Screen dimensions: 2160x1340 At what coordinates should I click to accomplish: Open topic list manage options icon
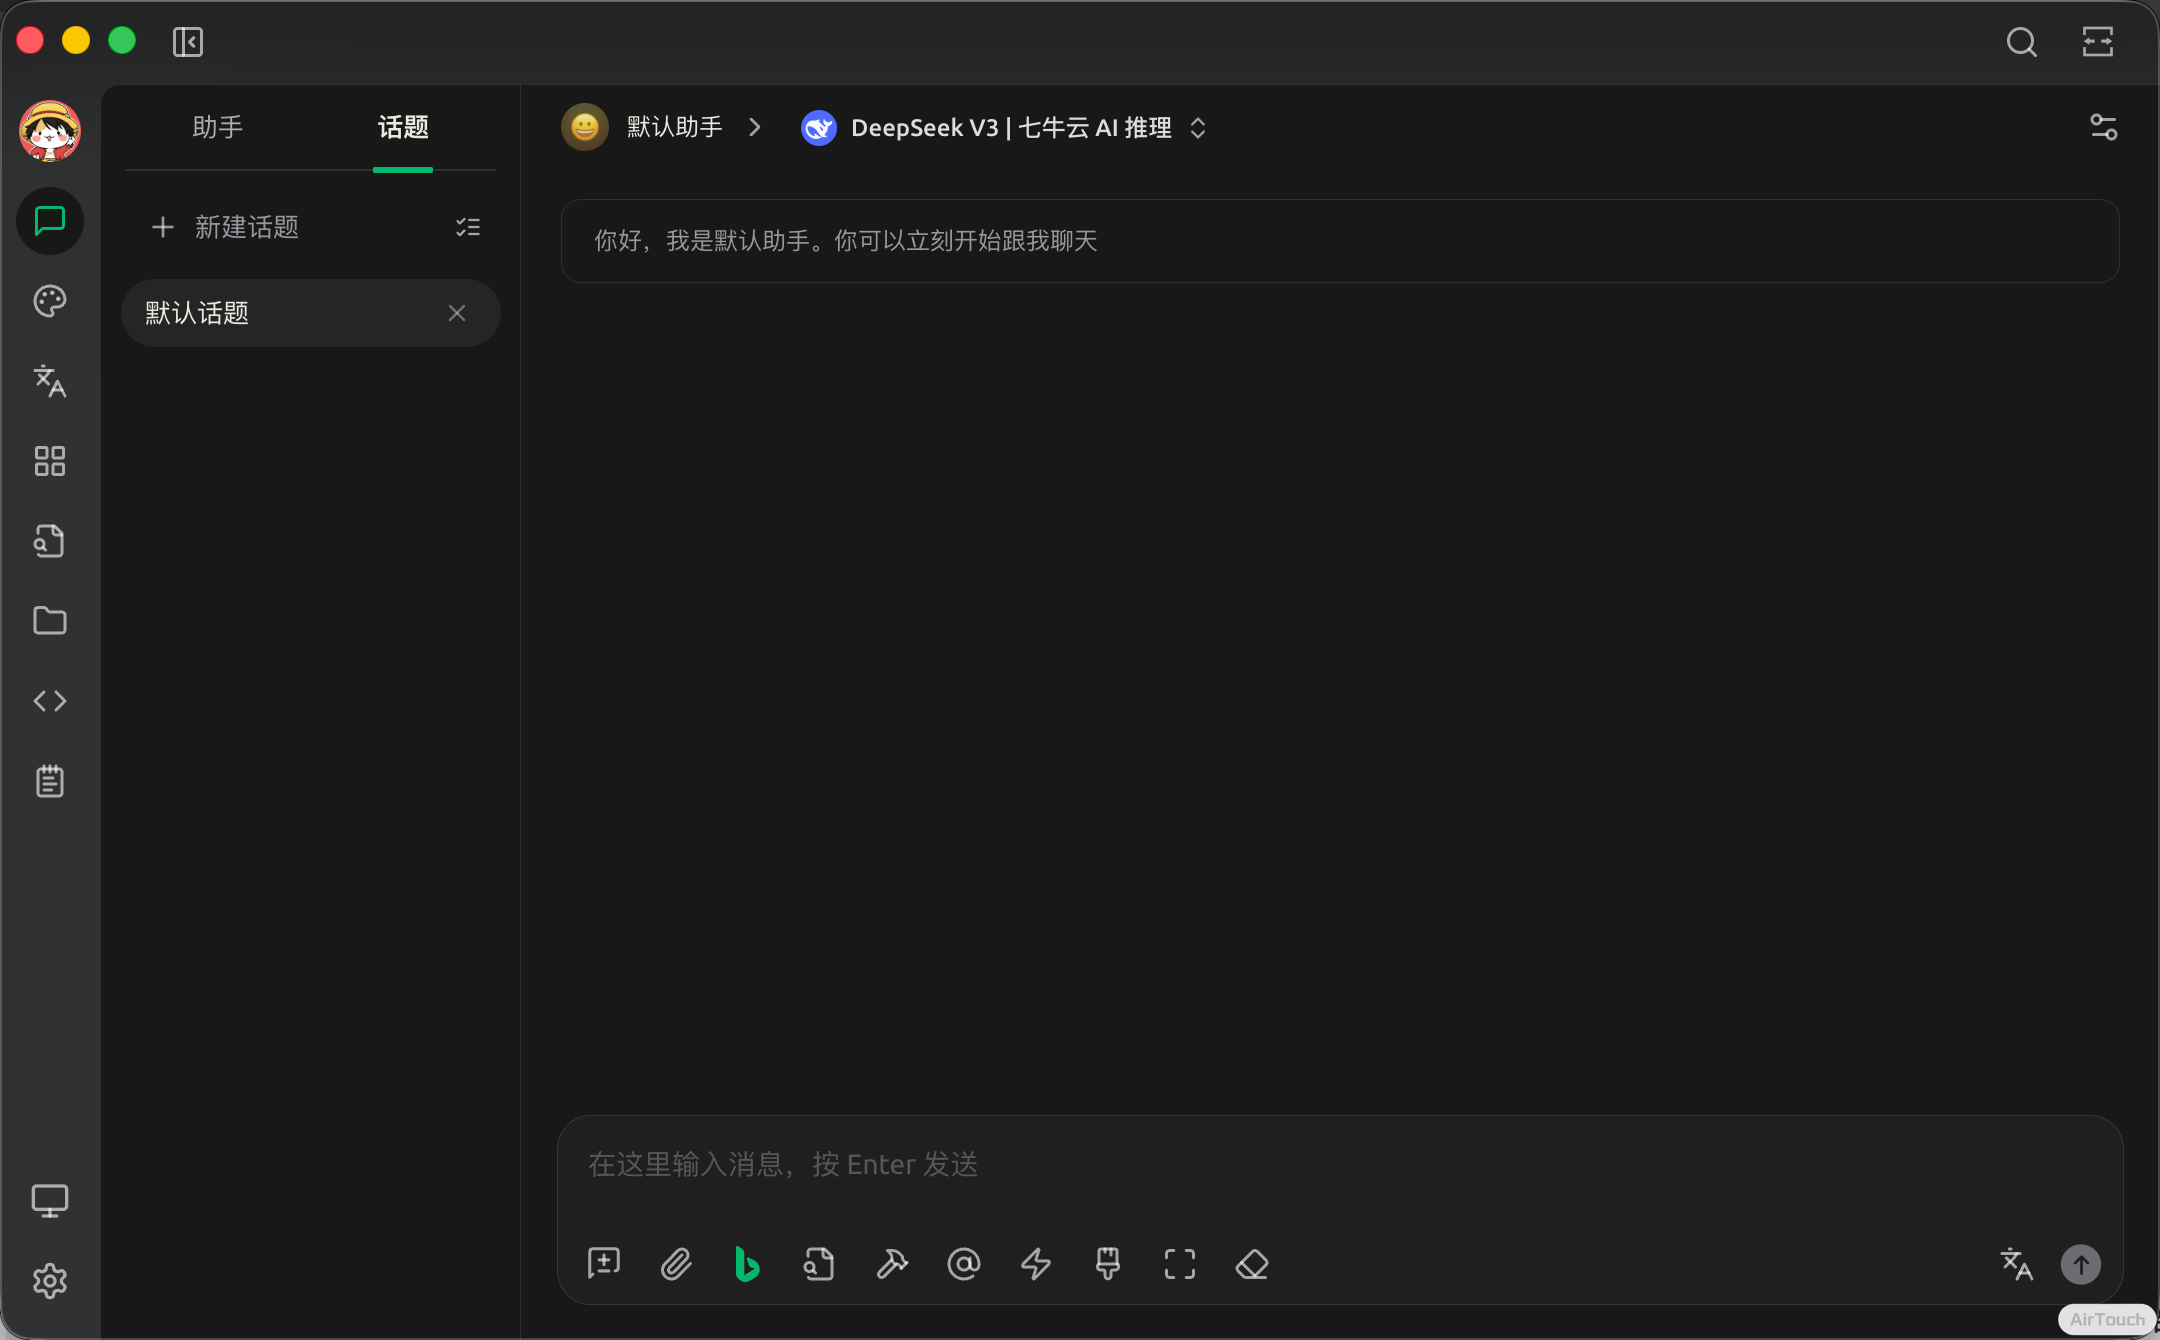point(467,227)
